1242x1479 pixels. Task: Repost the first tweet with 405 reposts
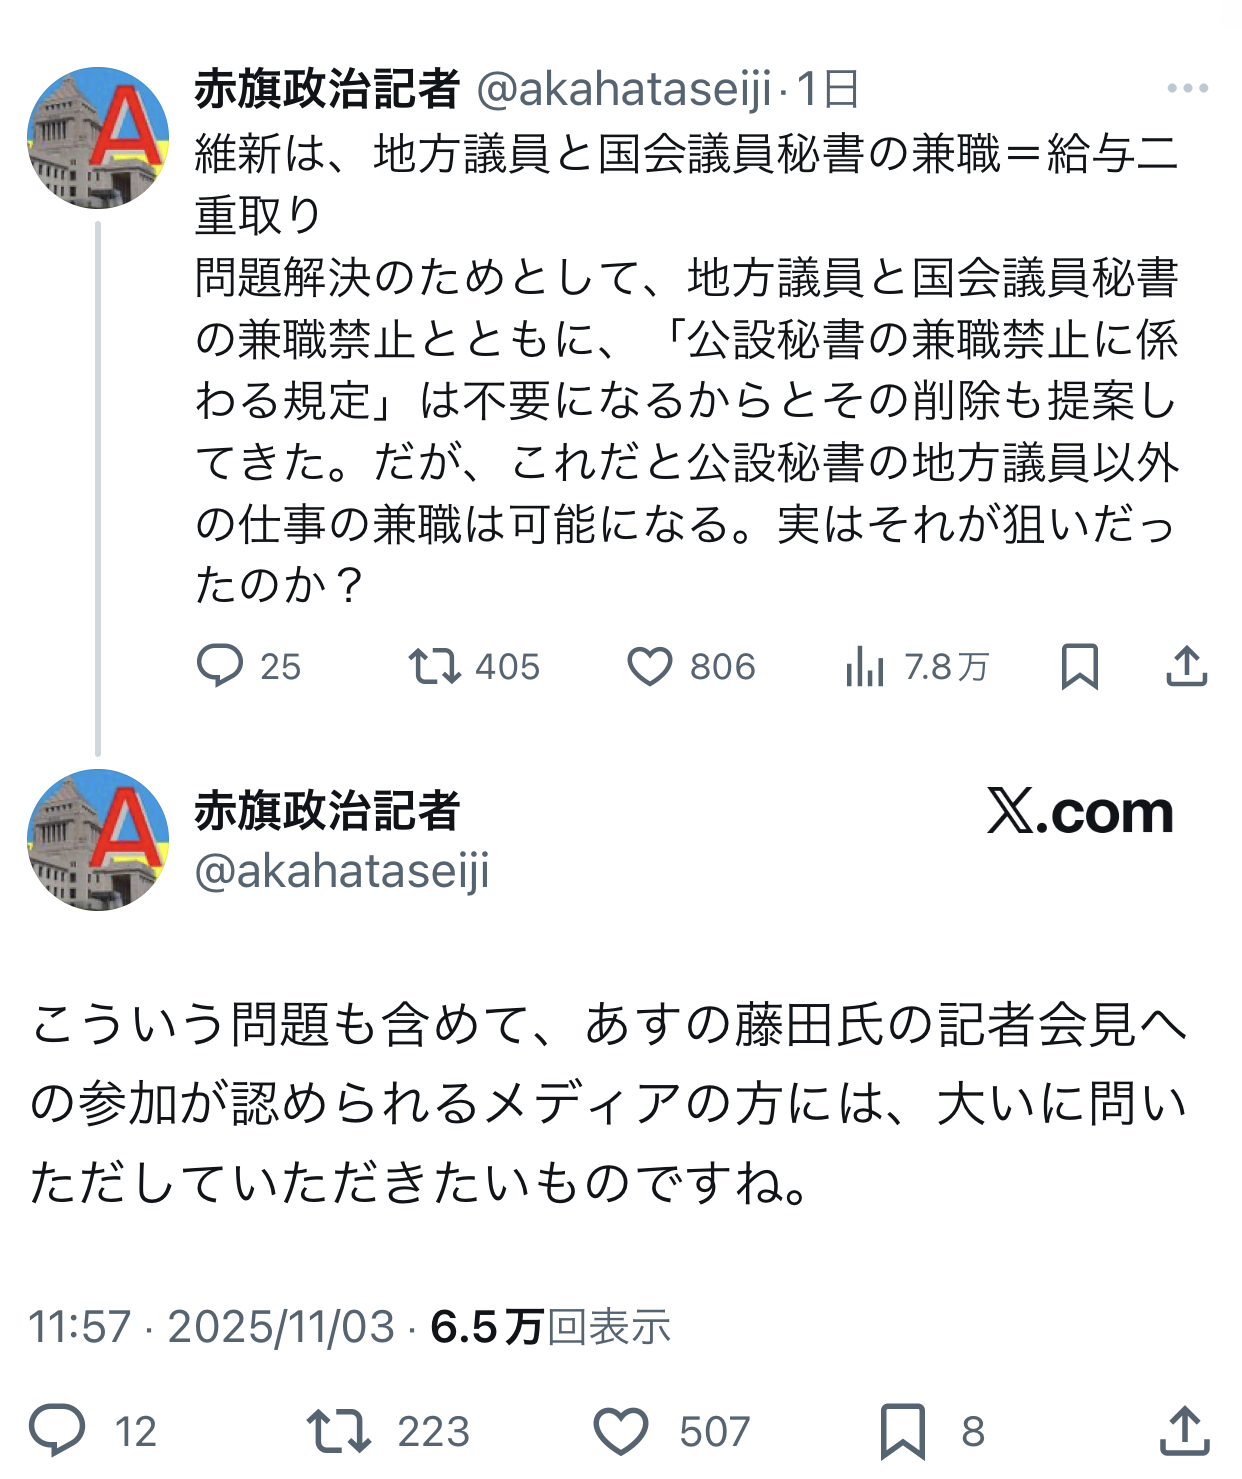(x=435, y=666)
